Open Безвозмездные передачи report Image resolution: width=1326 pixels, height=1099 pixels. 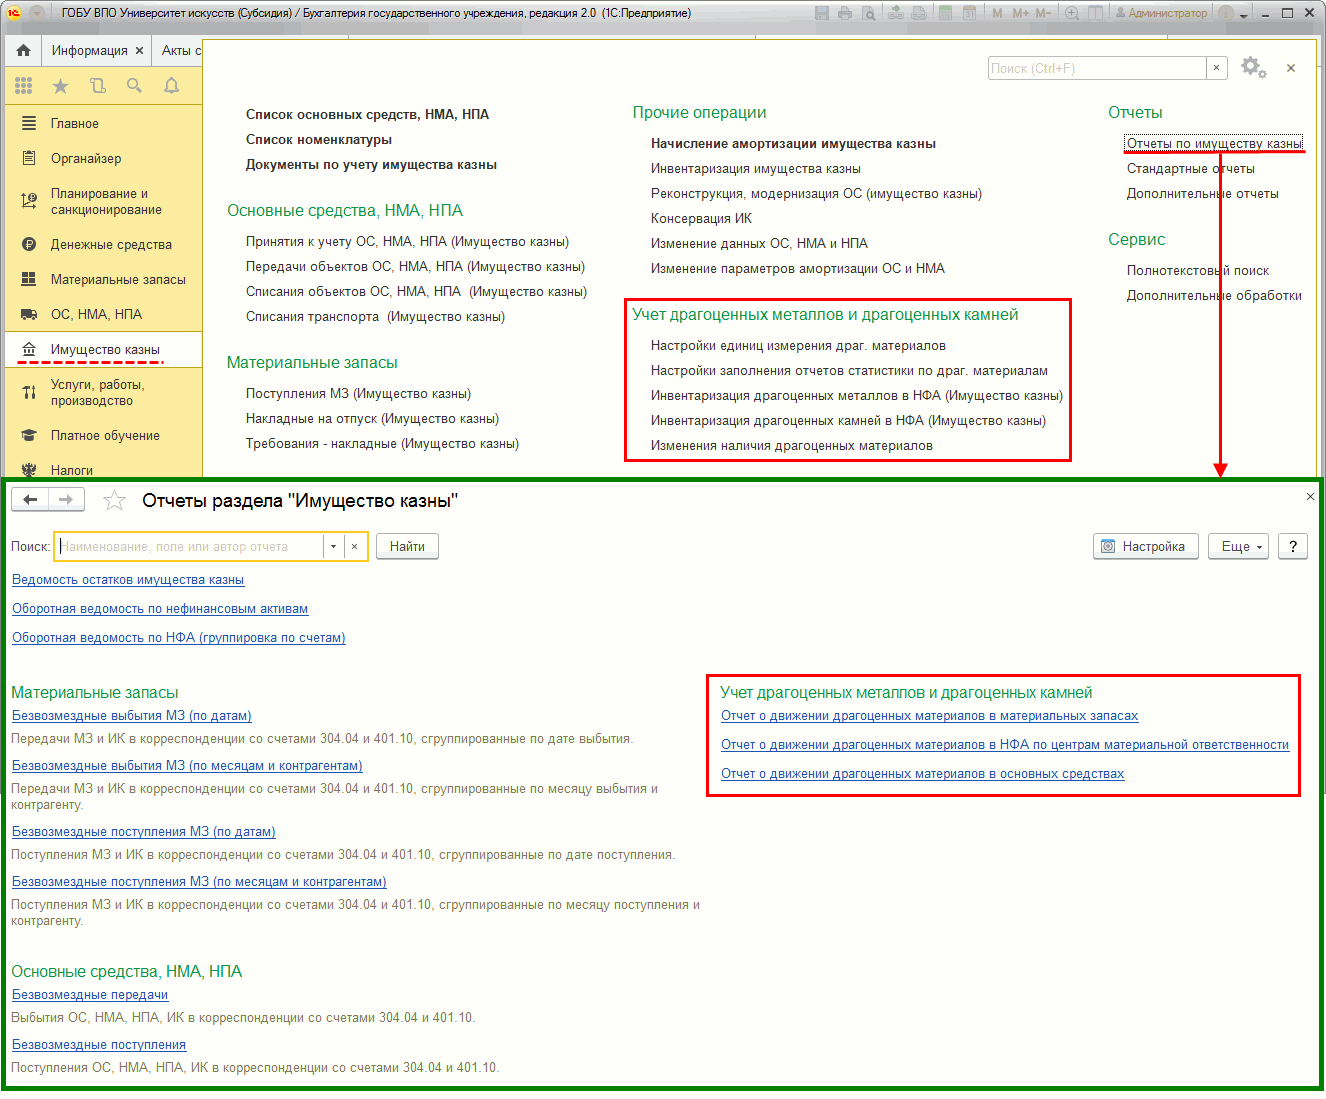[90, 995]
